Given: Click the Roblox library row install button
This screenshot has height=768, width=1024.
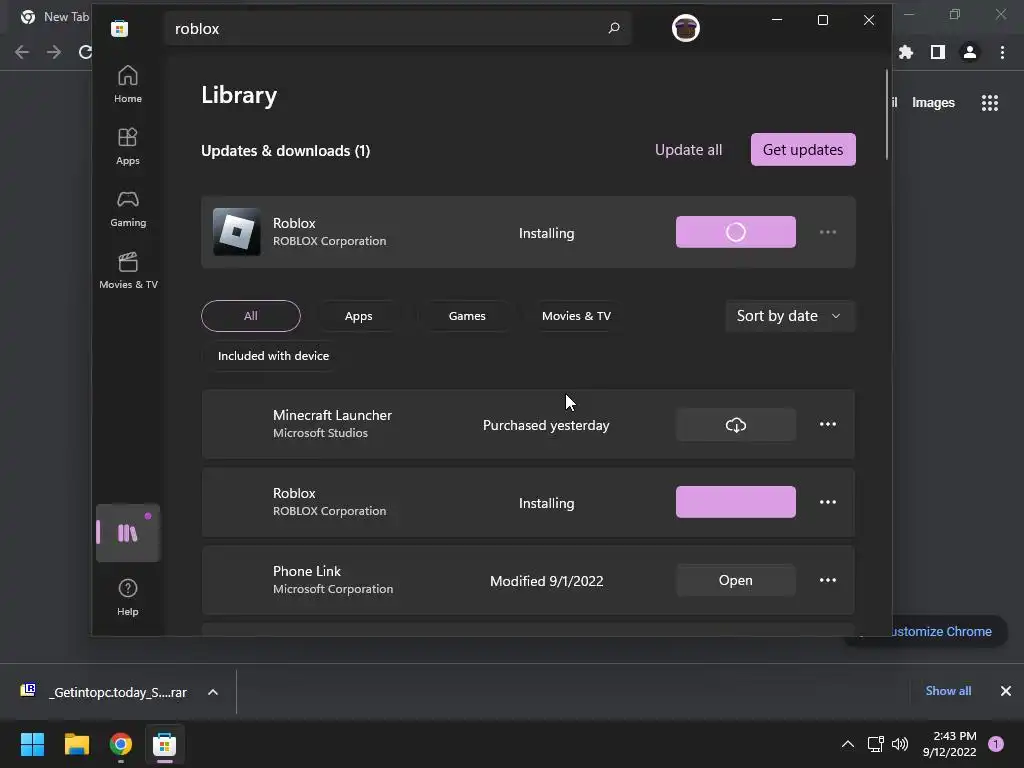Looking at the screenshot, I should 735,502.
